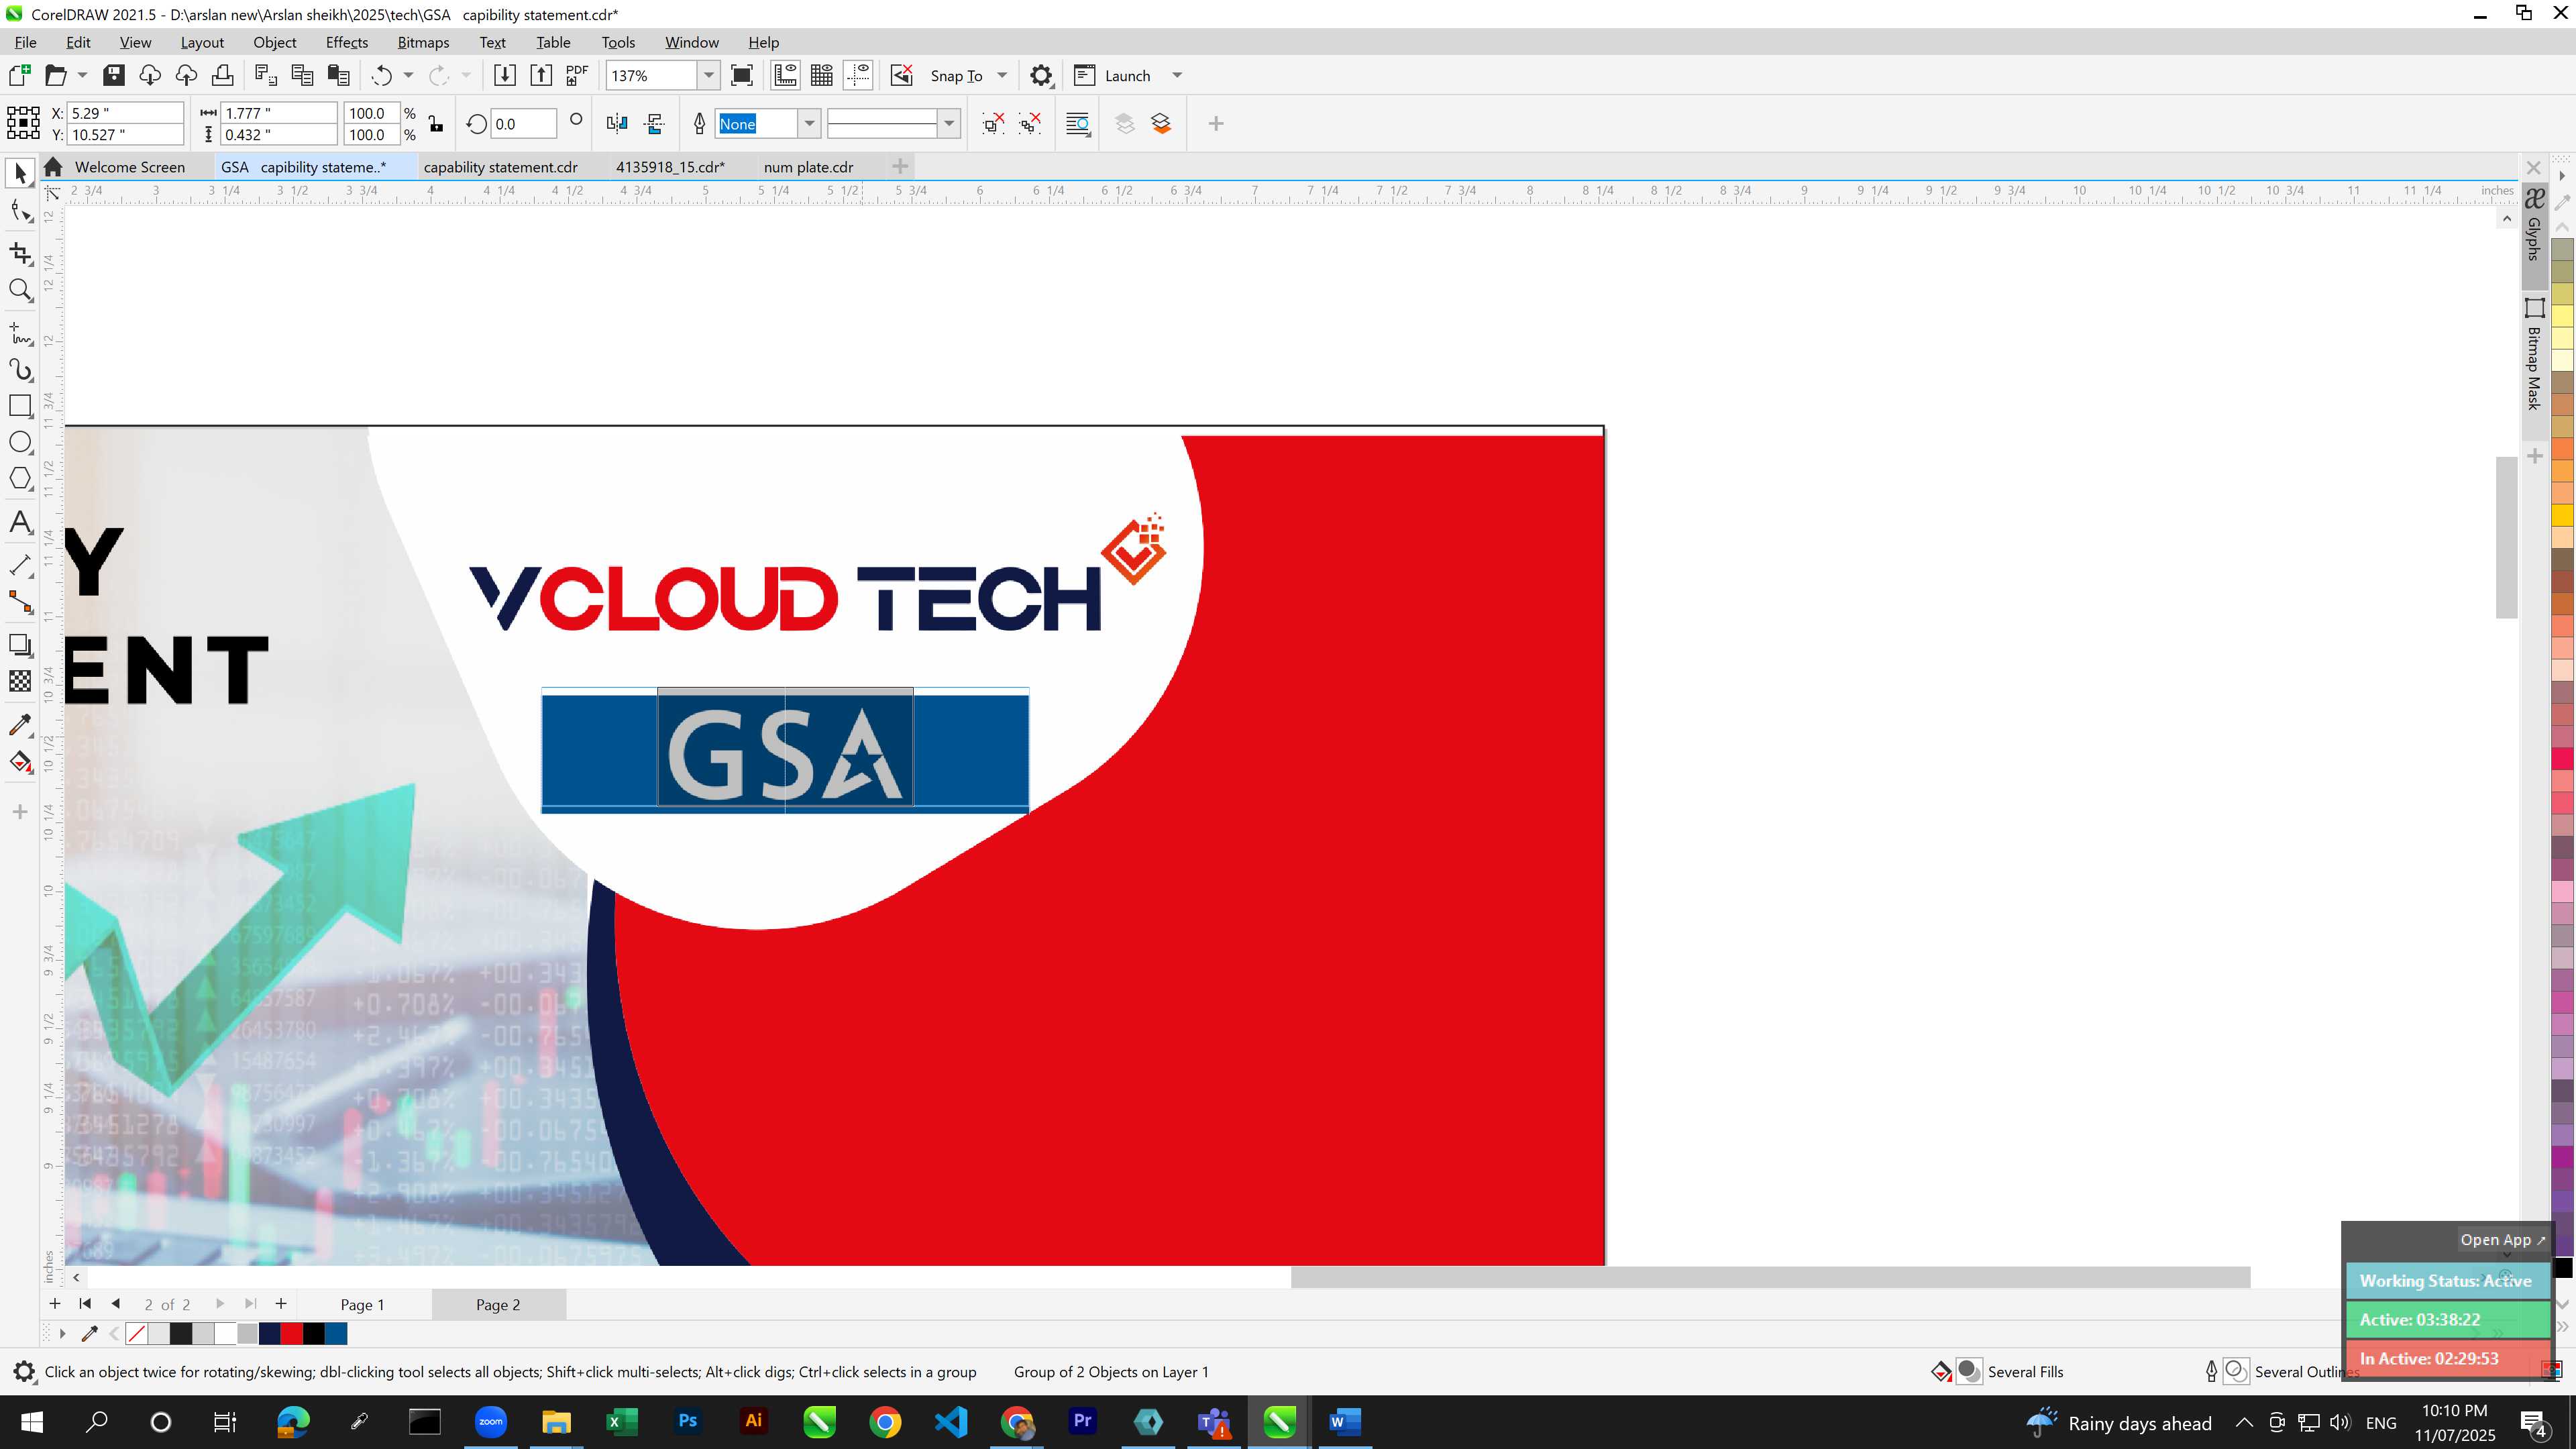Image resolution: width=2576 pixels, height=1449 pixels.
Task: Pick the red swatch in document palette
Action: [291, 1333]
